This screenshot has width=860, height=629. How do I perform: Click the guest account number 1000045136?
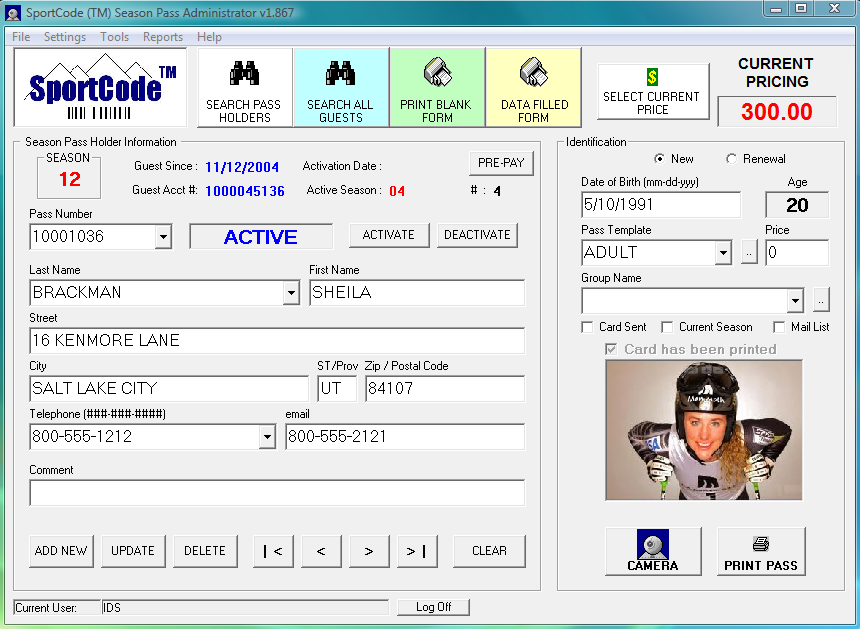click(245, 191)
